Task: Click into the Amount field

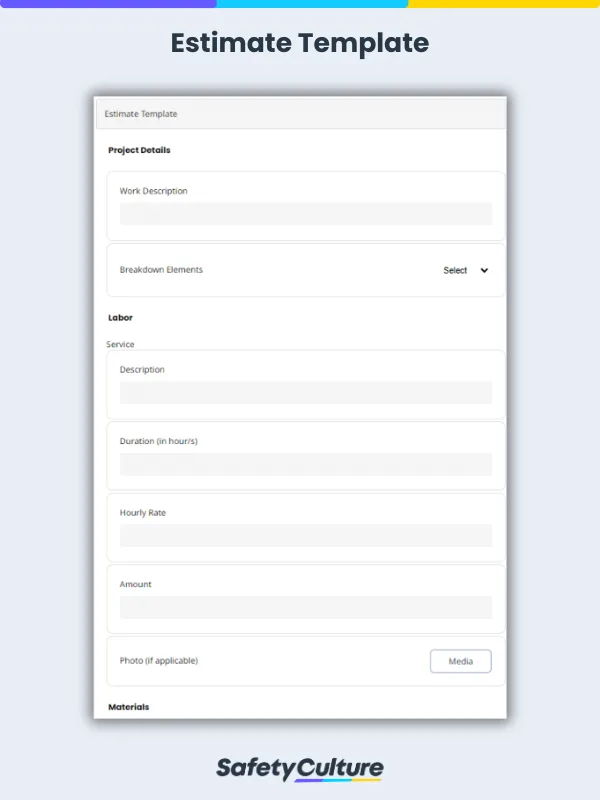Action: point(305,607)
